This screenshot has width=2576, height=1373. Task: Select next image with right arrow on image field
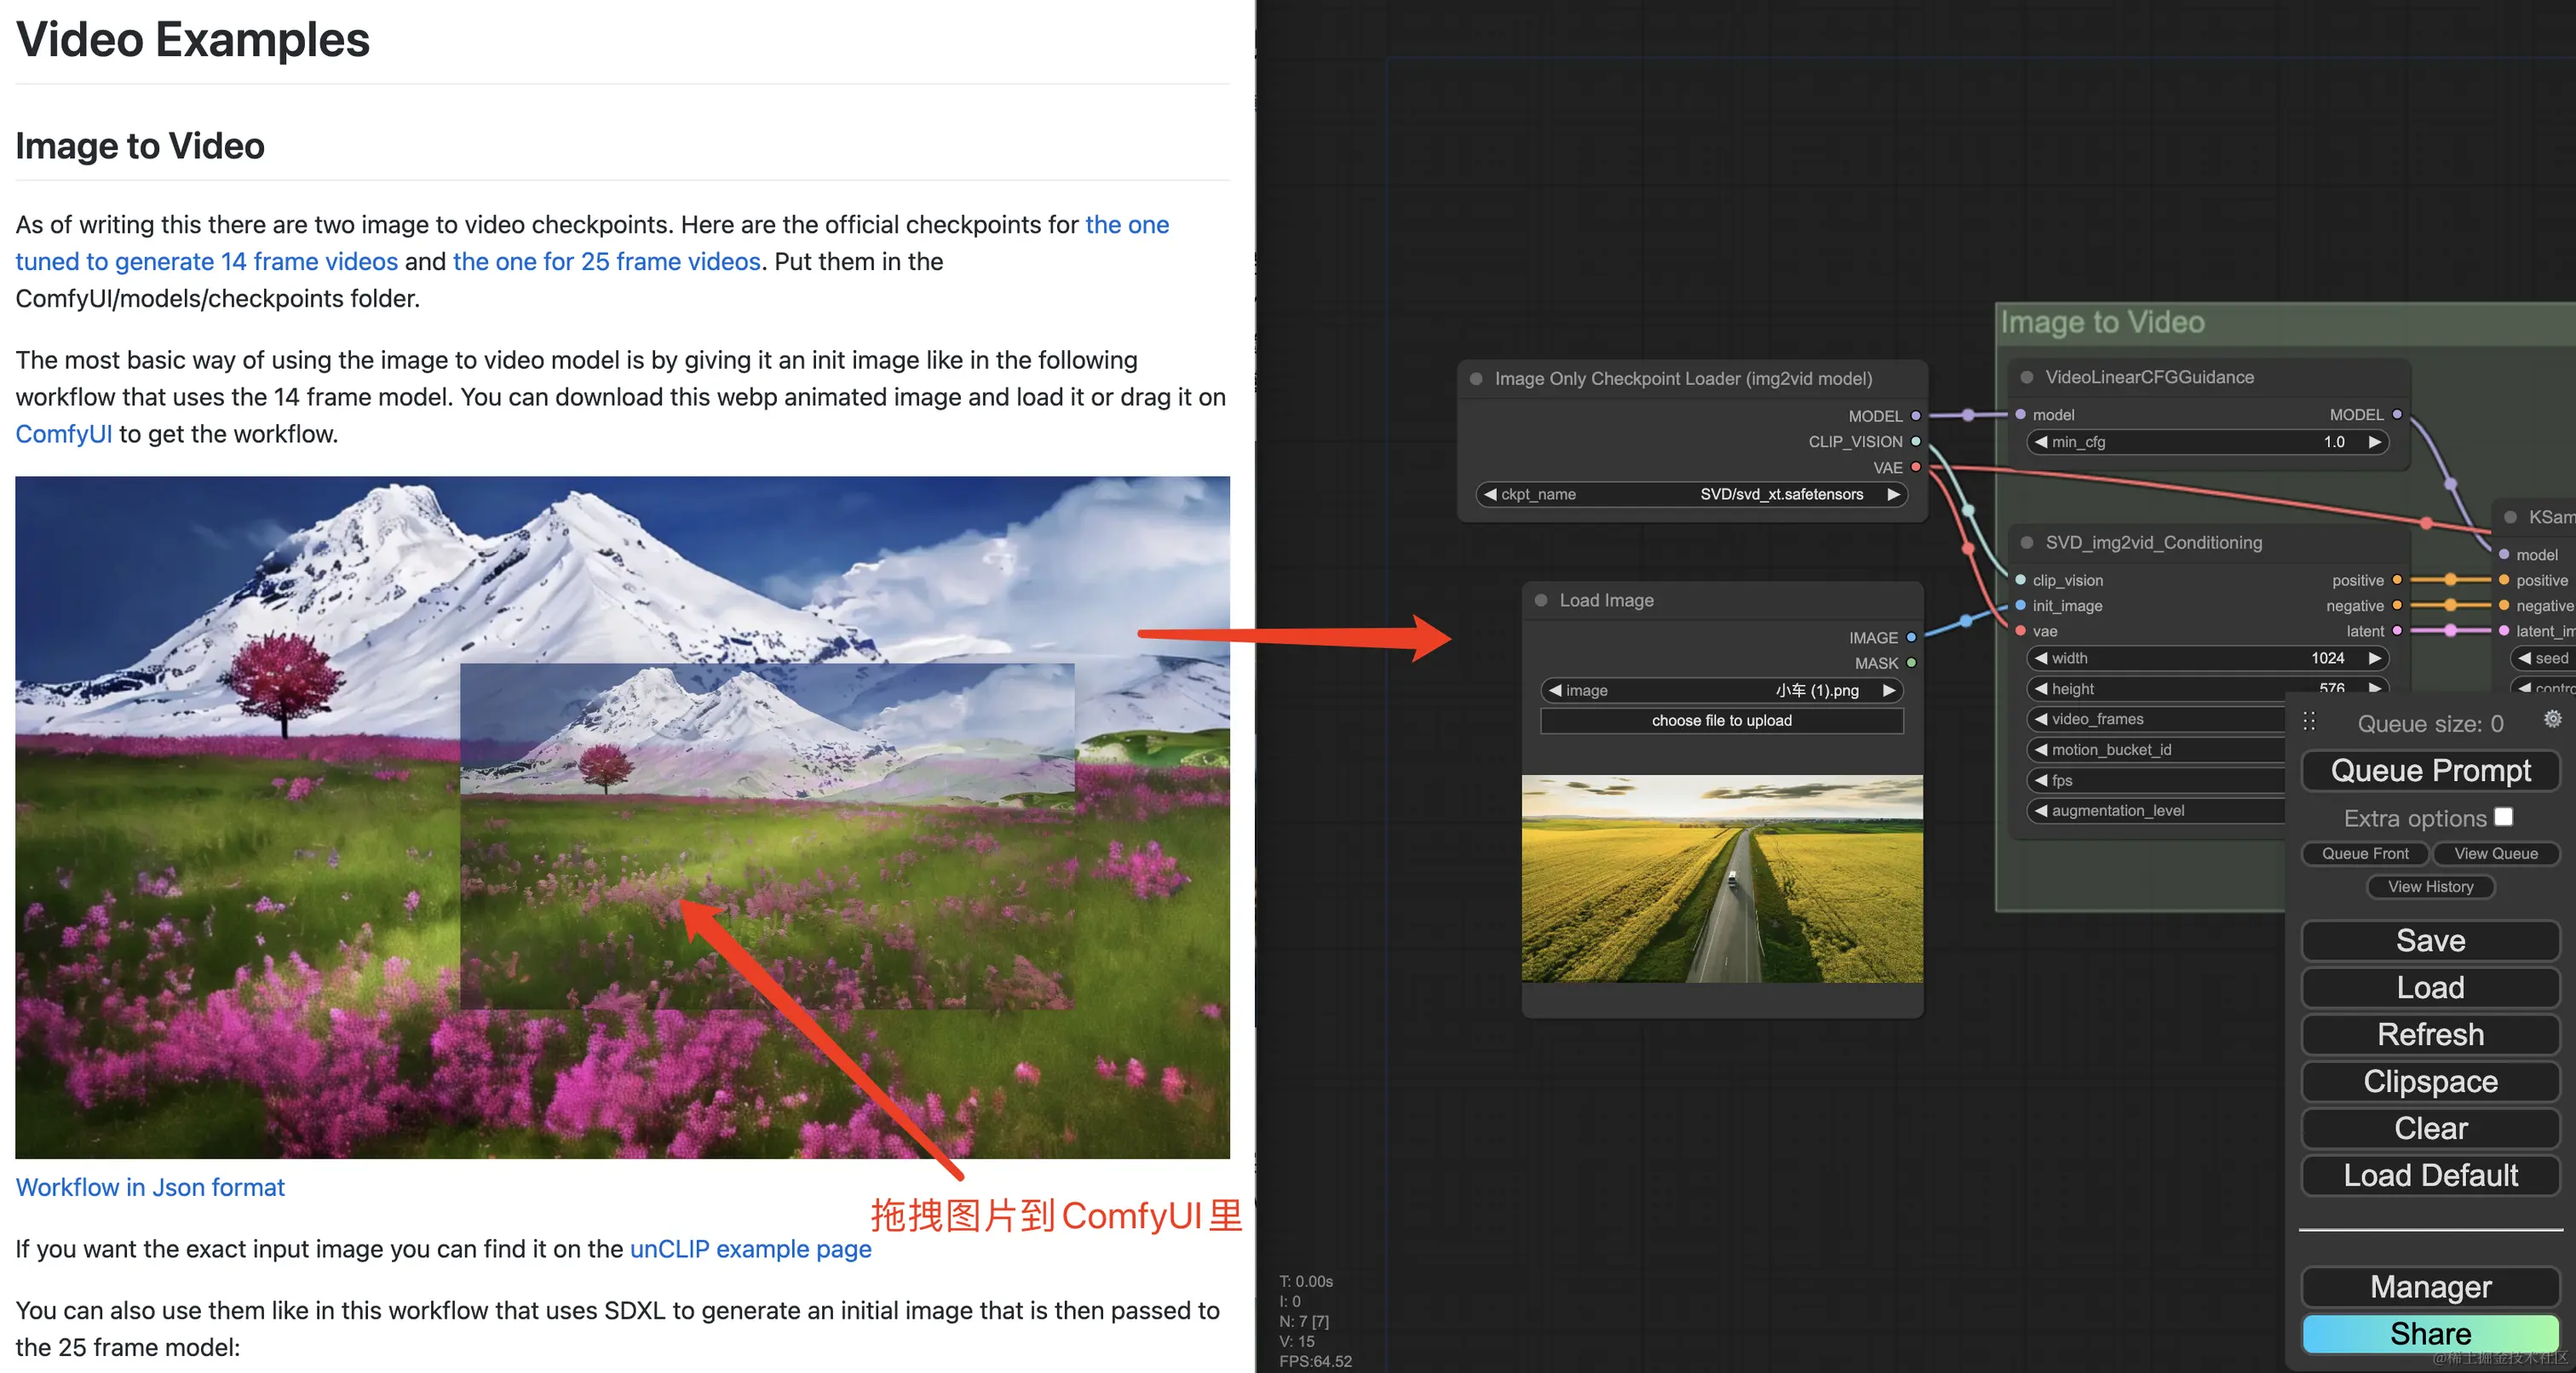(x=1889, y=690)
